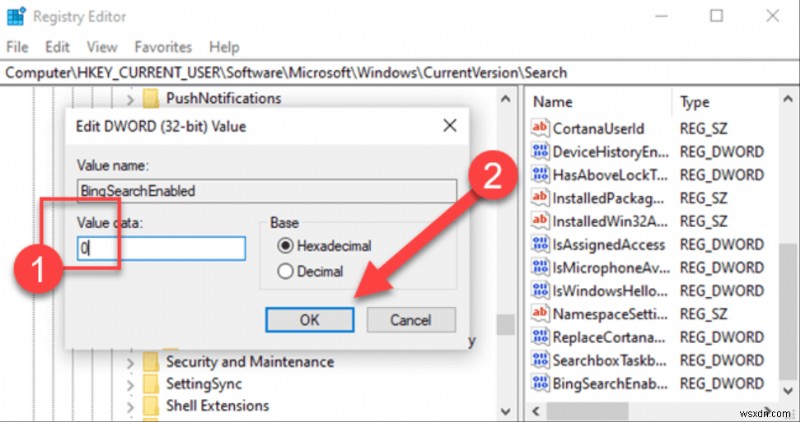Close the Edit DWORD dialog with X
This screenshot has height=422, width=800.
click(x=449, y=126)
